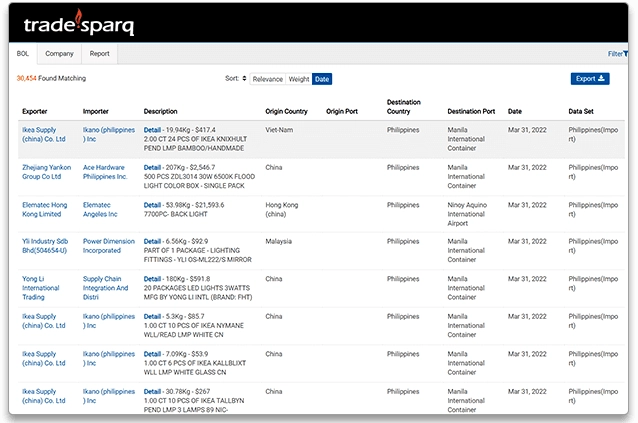The height and width of the screenshot is (423, 638).
Task: Open Detail for IKEA KNIXHULT shipment
Action: coord(152,130)
